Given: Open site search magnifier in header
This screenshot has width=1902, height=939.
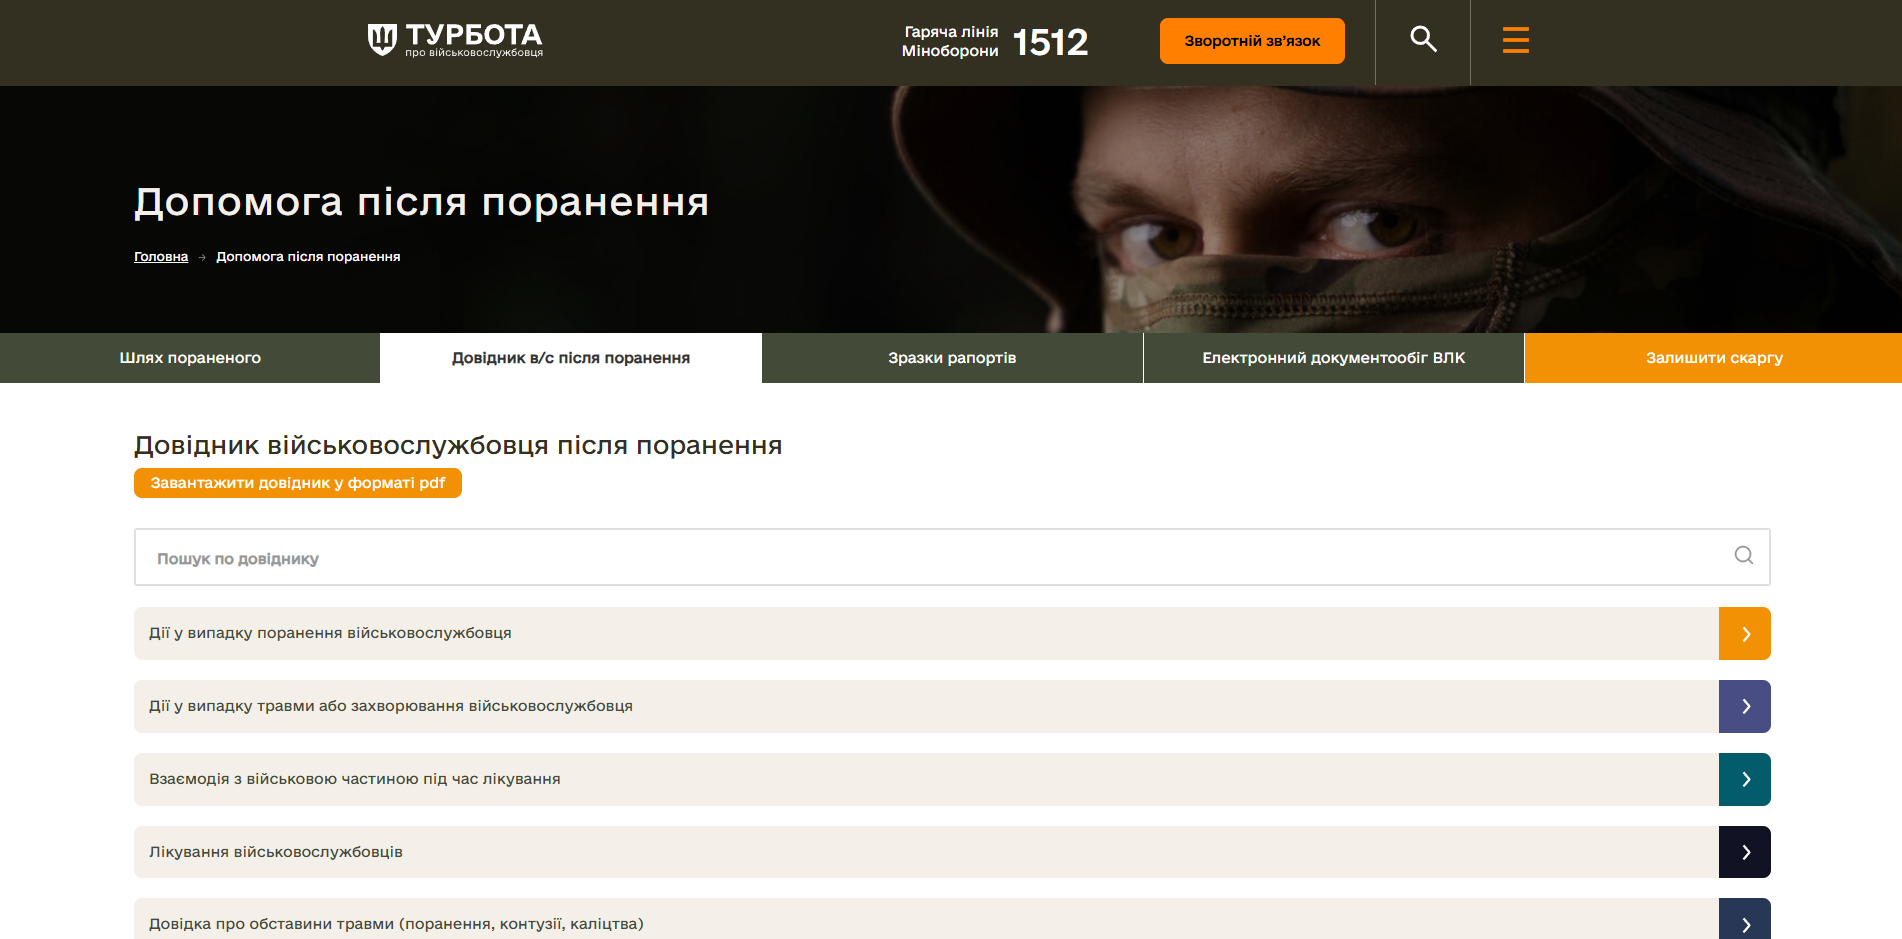Looking at the screenshot, I should pos(1423,40).
